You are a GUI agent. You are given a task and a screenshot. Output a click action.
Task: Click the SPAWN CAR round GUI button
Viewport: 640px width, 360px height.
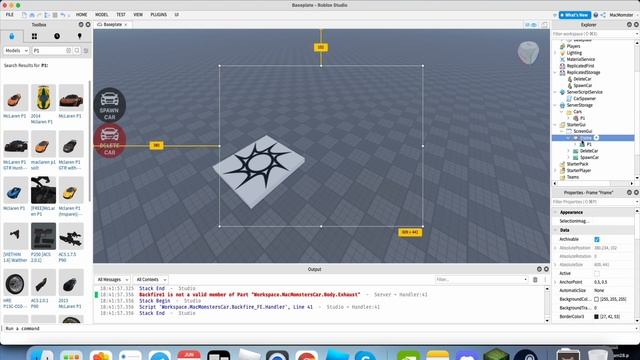(109, 105)
